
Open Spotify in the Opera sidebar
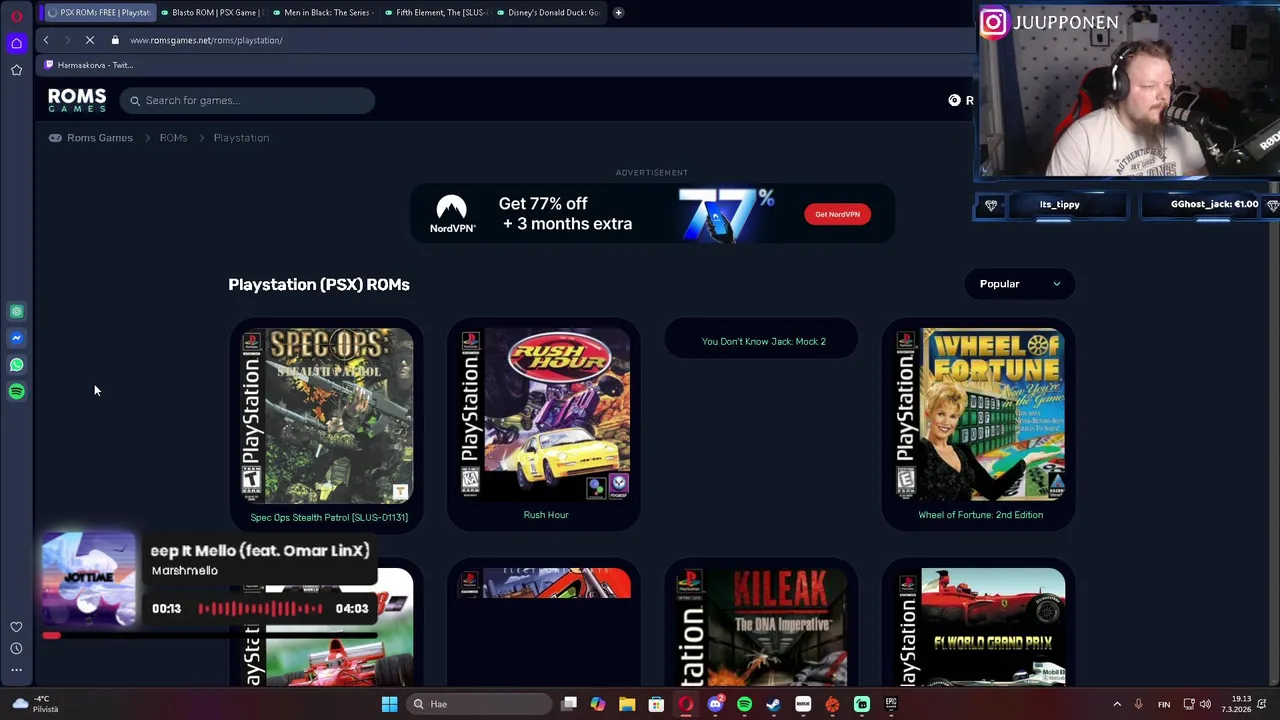(x=16, y=392)
